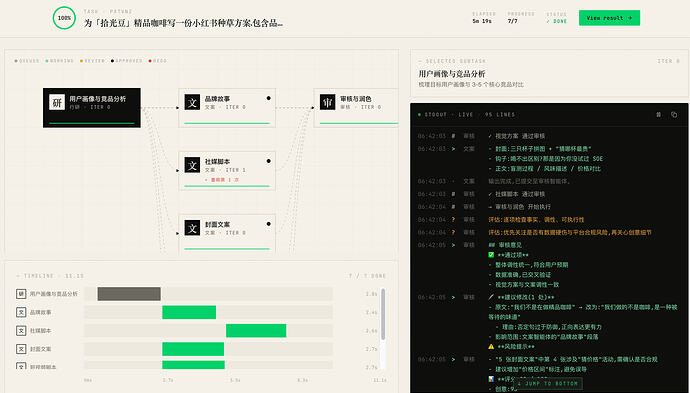Select the green 社媒脚本 timeline bar
The height and width of the screenshot is (393, 690).
(x=256, y=331)
